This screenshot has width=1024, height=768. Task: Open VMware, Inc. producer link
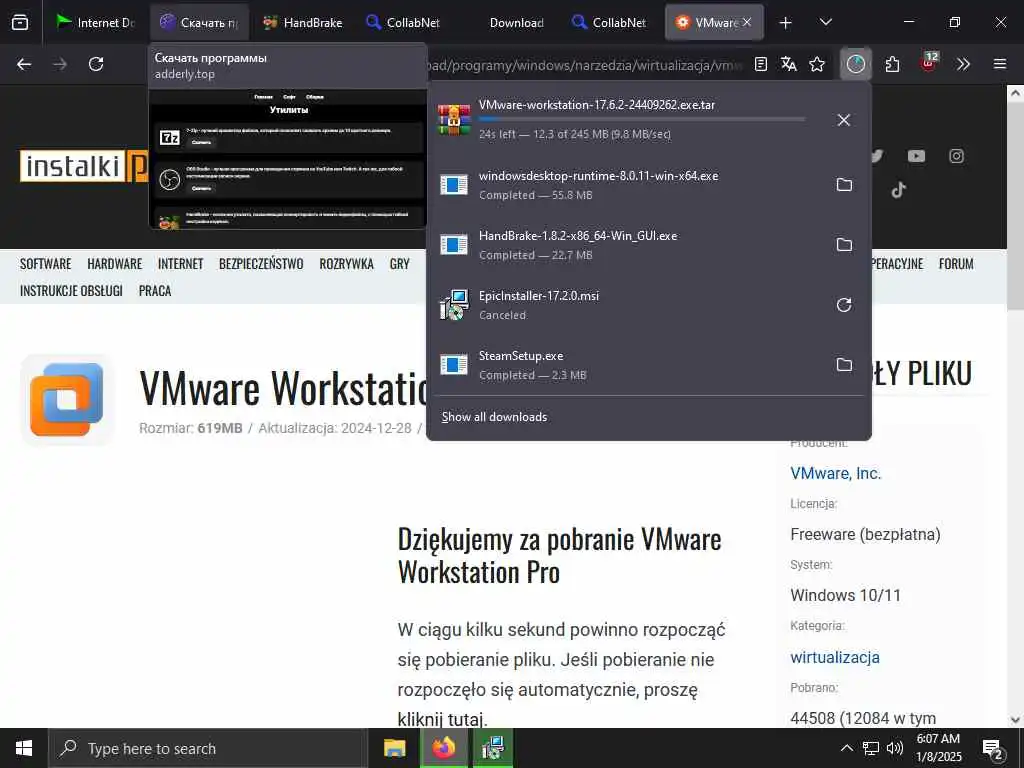coord(836,473)
